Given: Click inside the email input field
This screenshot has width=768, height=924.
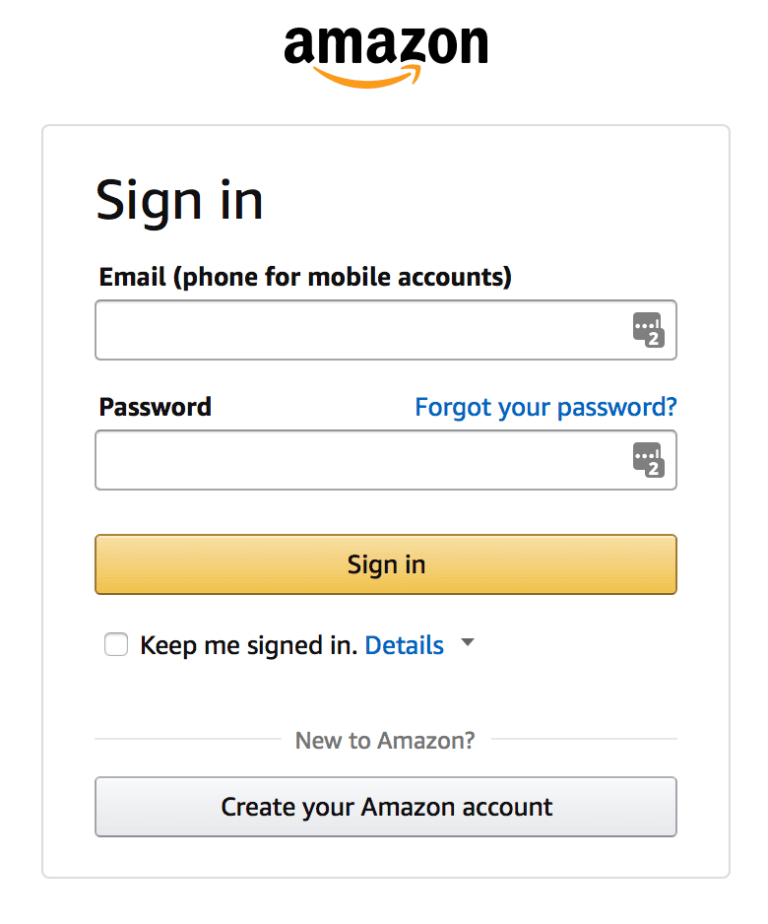Looking at the screenshot, I should (350, 330).
